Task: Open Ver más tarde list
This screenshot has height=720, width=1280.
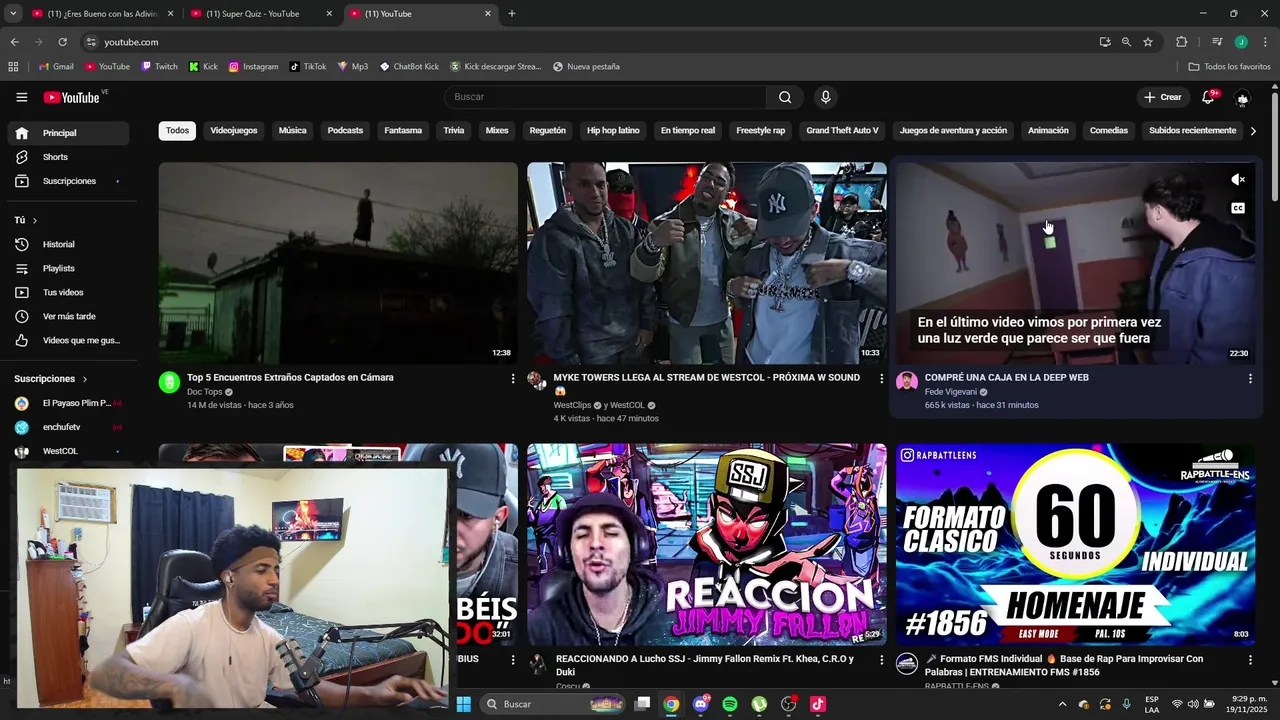Action: [x=68, y=316]
